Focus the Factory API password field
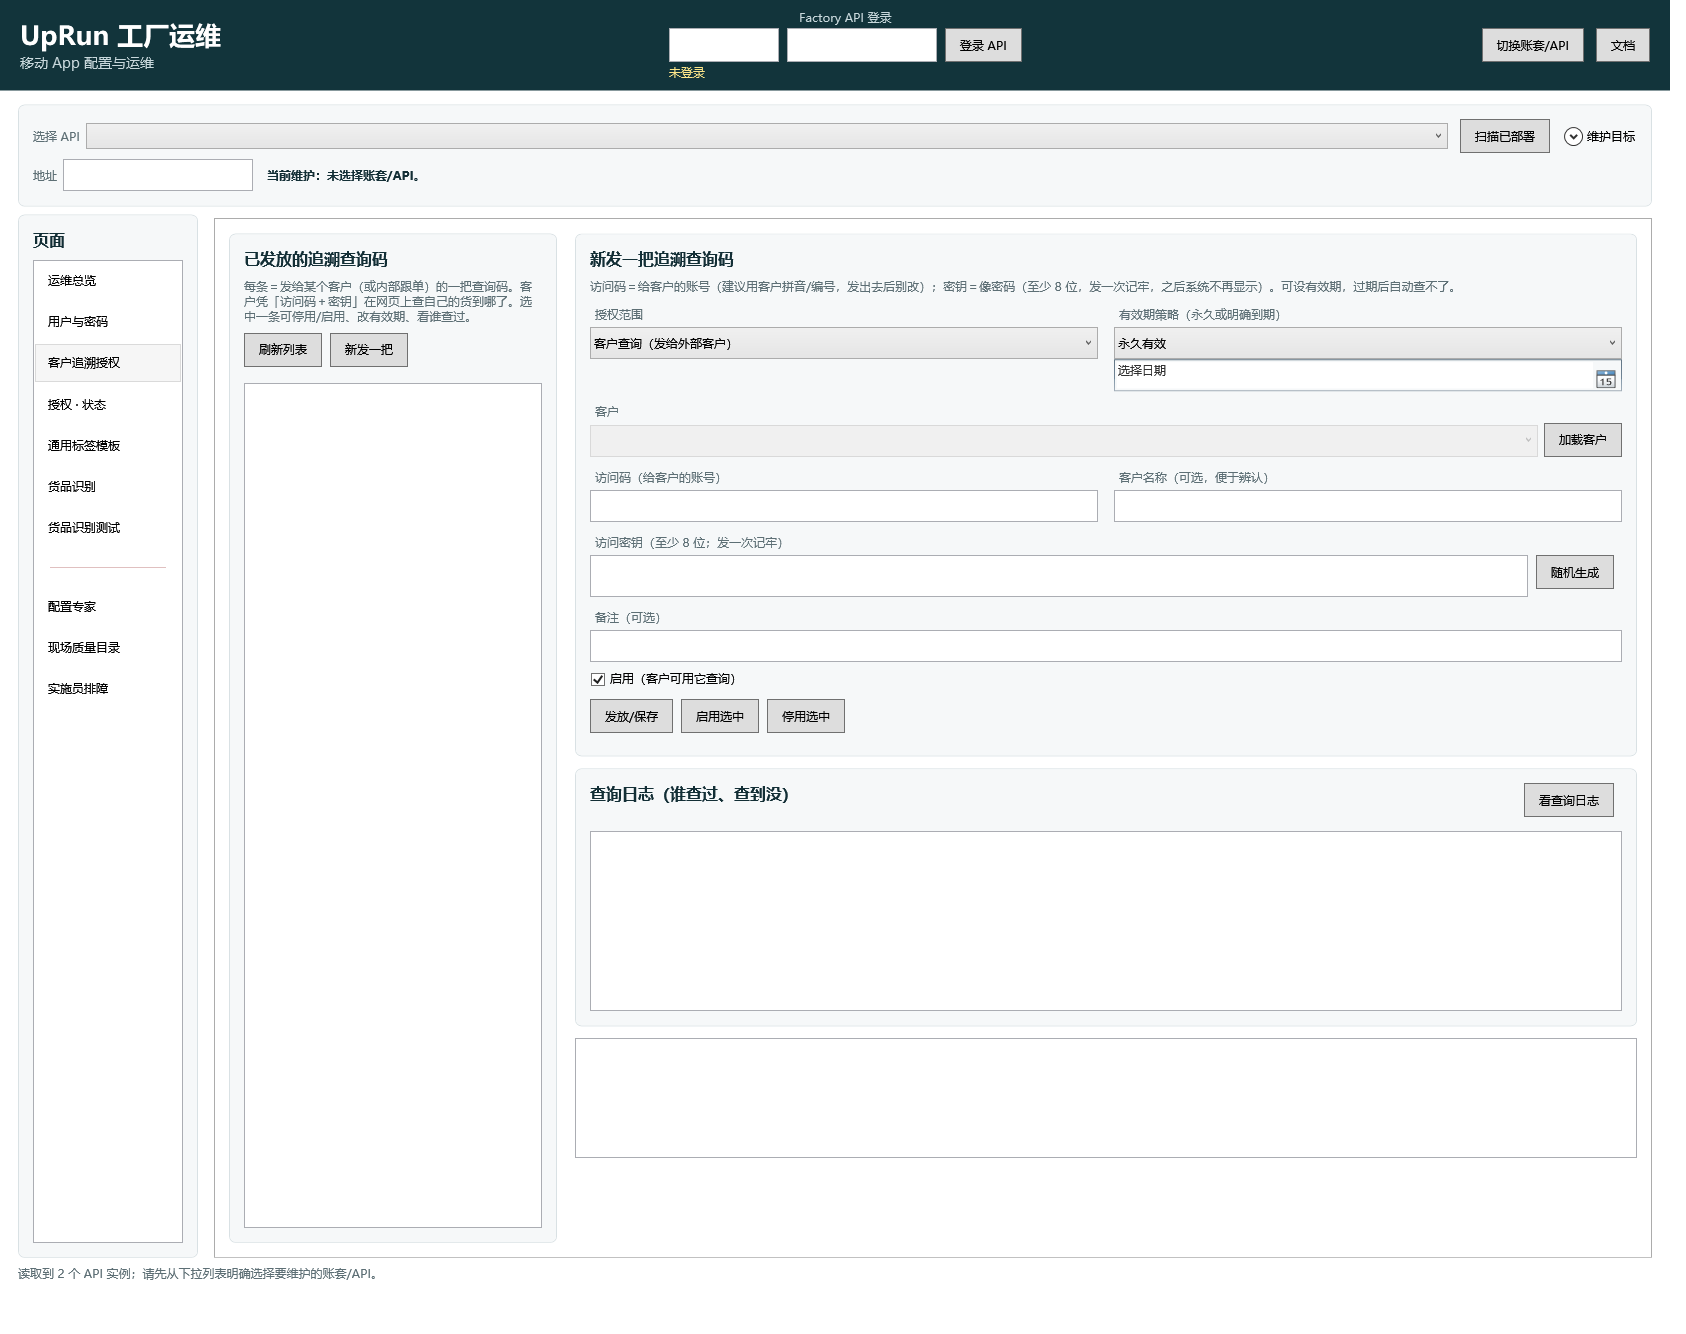 (x=861, y=45)
